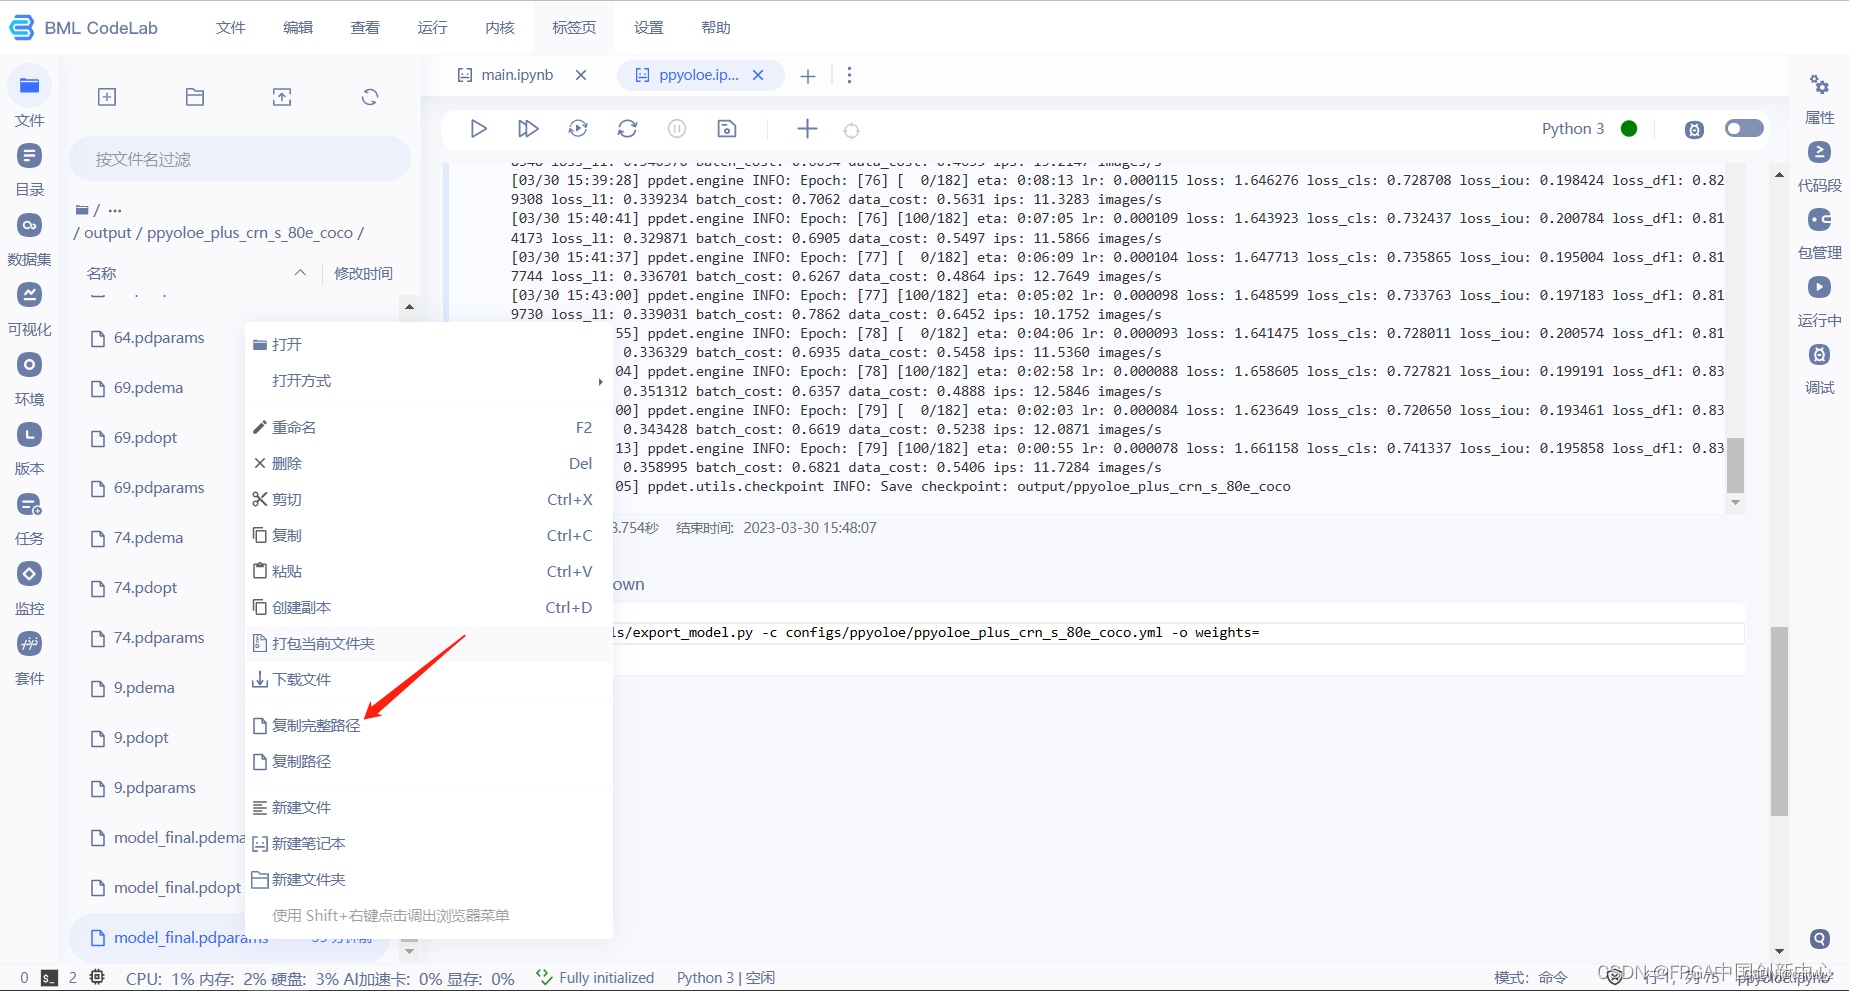The width and height of the screenshot is (1849, 991).
Task: Restart kernel and run all icon
Action: pyautogui.click(x=578, y=128)
